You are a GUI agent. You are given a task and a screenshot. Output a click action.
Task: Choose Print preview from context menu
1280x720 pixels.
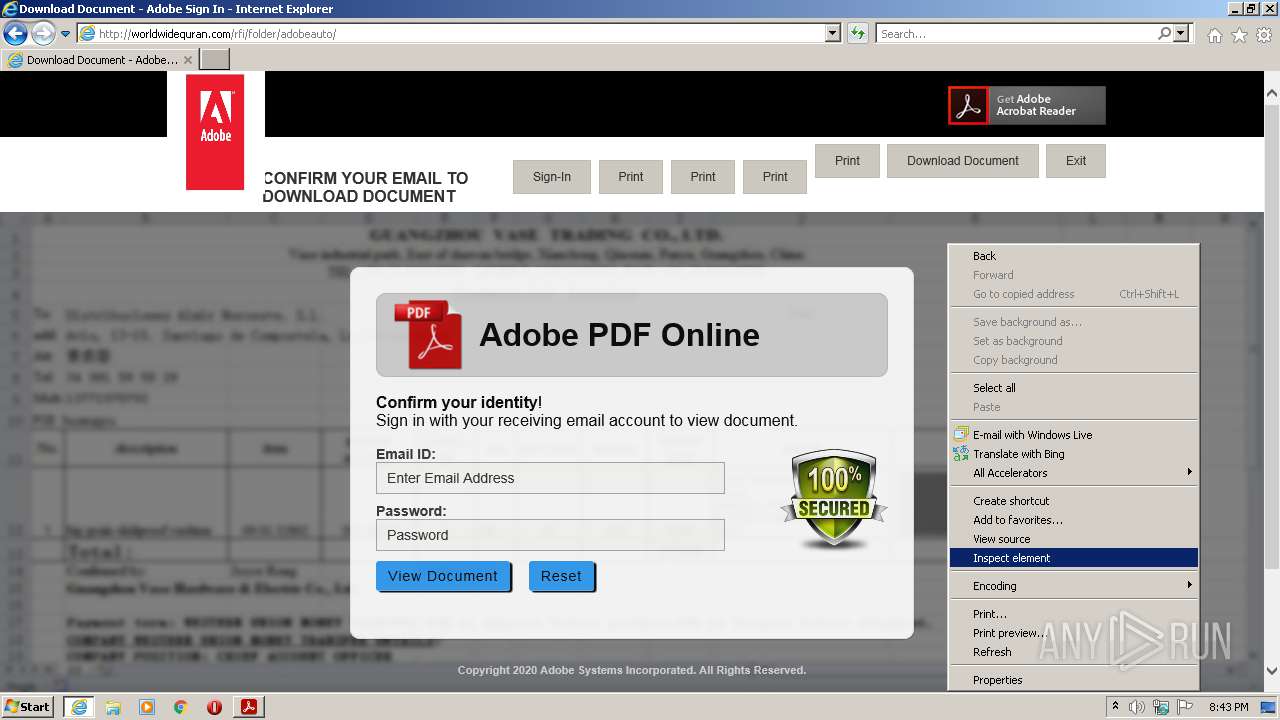click(1073, 633)
